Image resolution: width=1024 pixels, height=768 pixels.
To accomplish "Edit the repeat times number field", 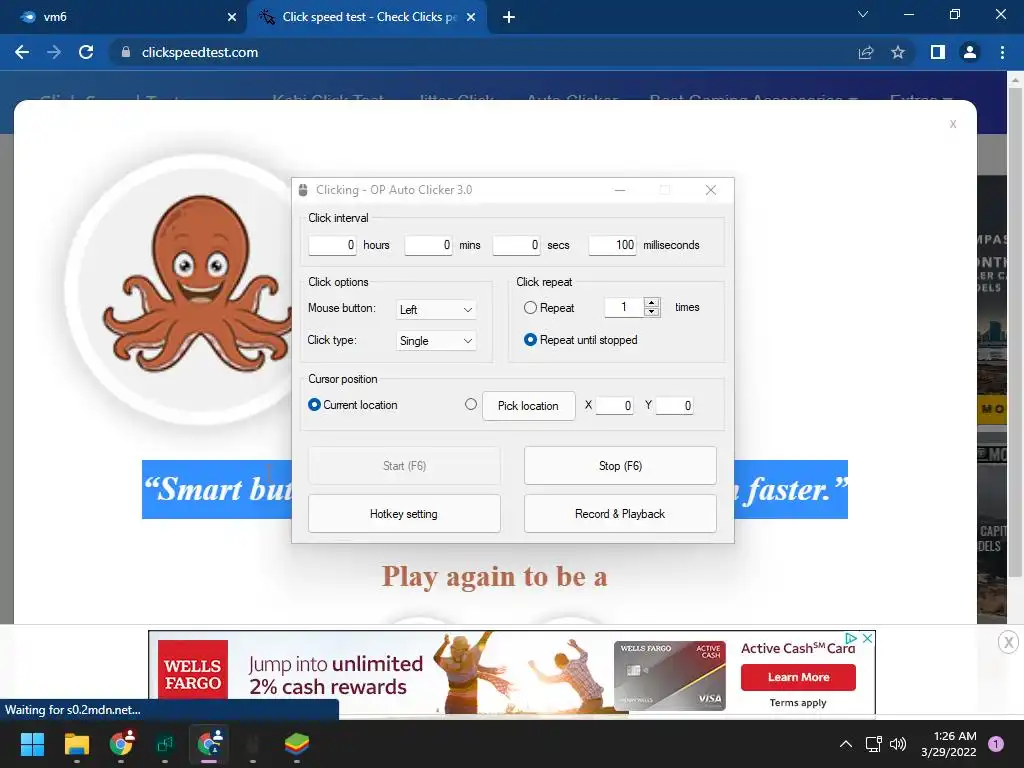I will 624,307.
